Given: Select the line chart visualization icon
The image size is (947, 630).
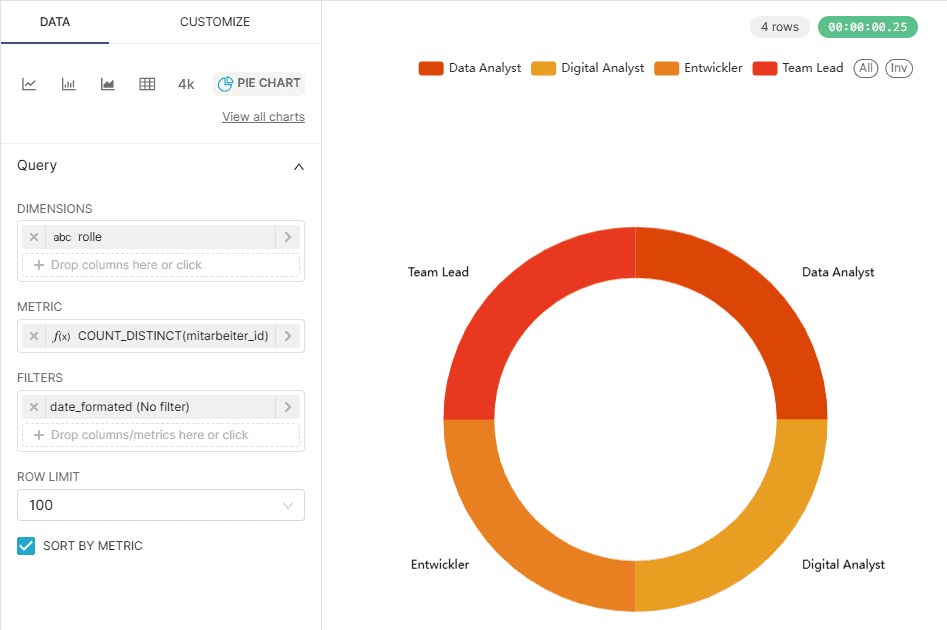Looking at the screenshot, I should point(30,84).
